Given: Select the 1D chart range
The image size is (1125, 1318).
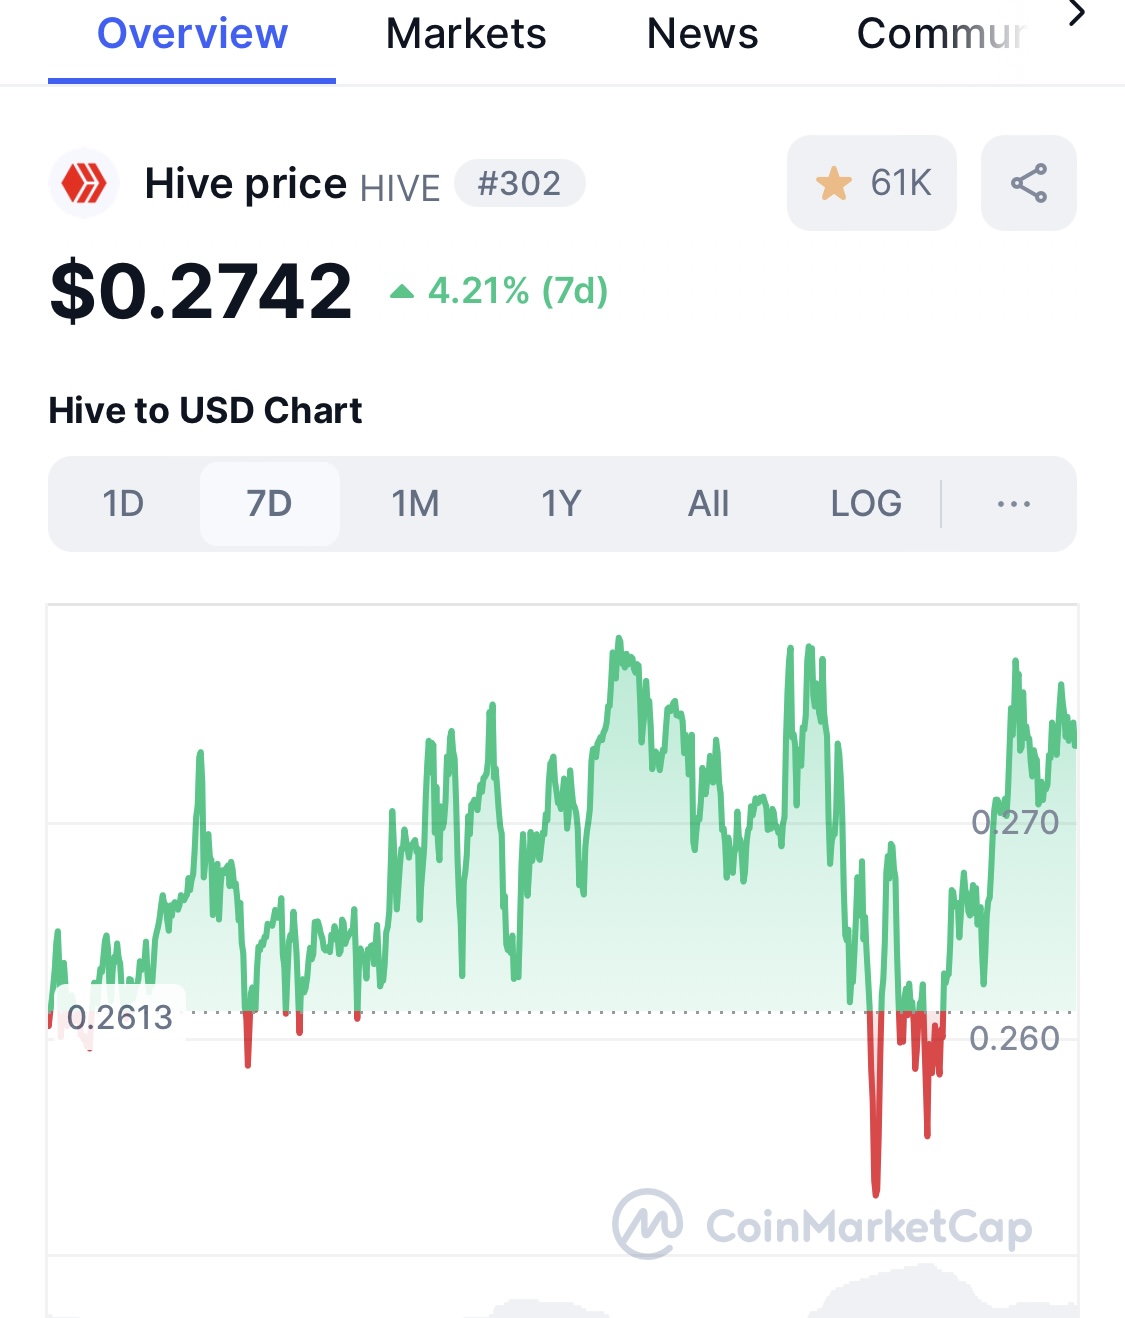Looking at the screenshot, I should 123,504.
